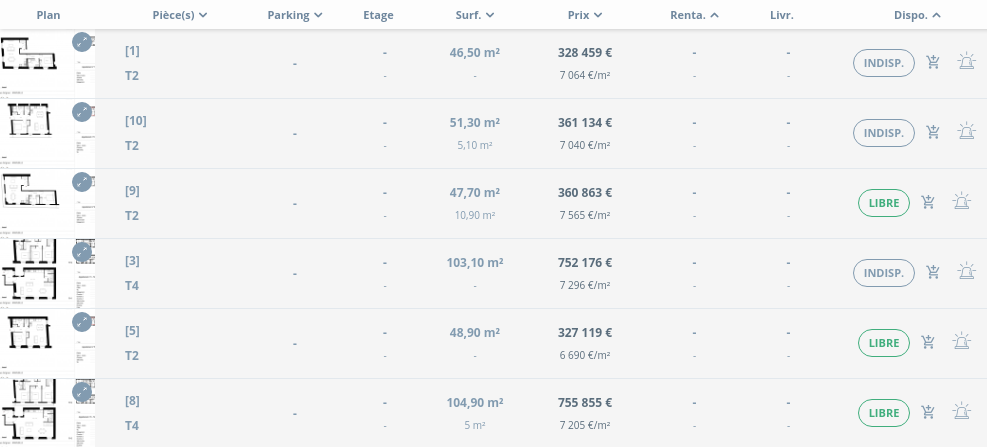
Task: Click the INDISP. badge for lot [1]
Action: (x=883, y=63)
